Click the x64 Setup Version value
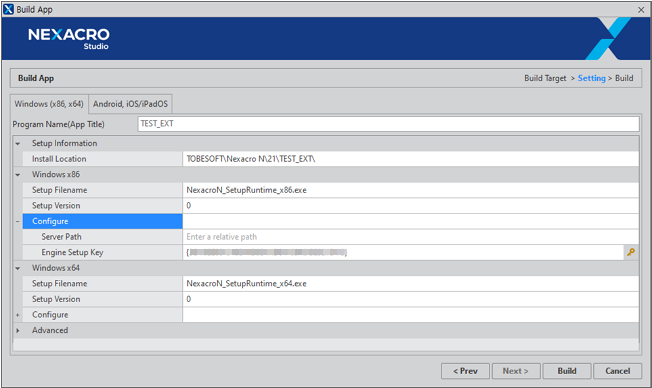This screenshot has height=388, width=652. point(410,299)
